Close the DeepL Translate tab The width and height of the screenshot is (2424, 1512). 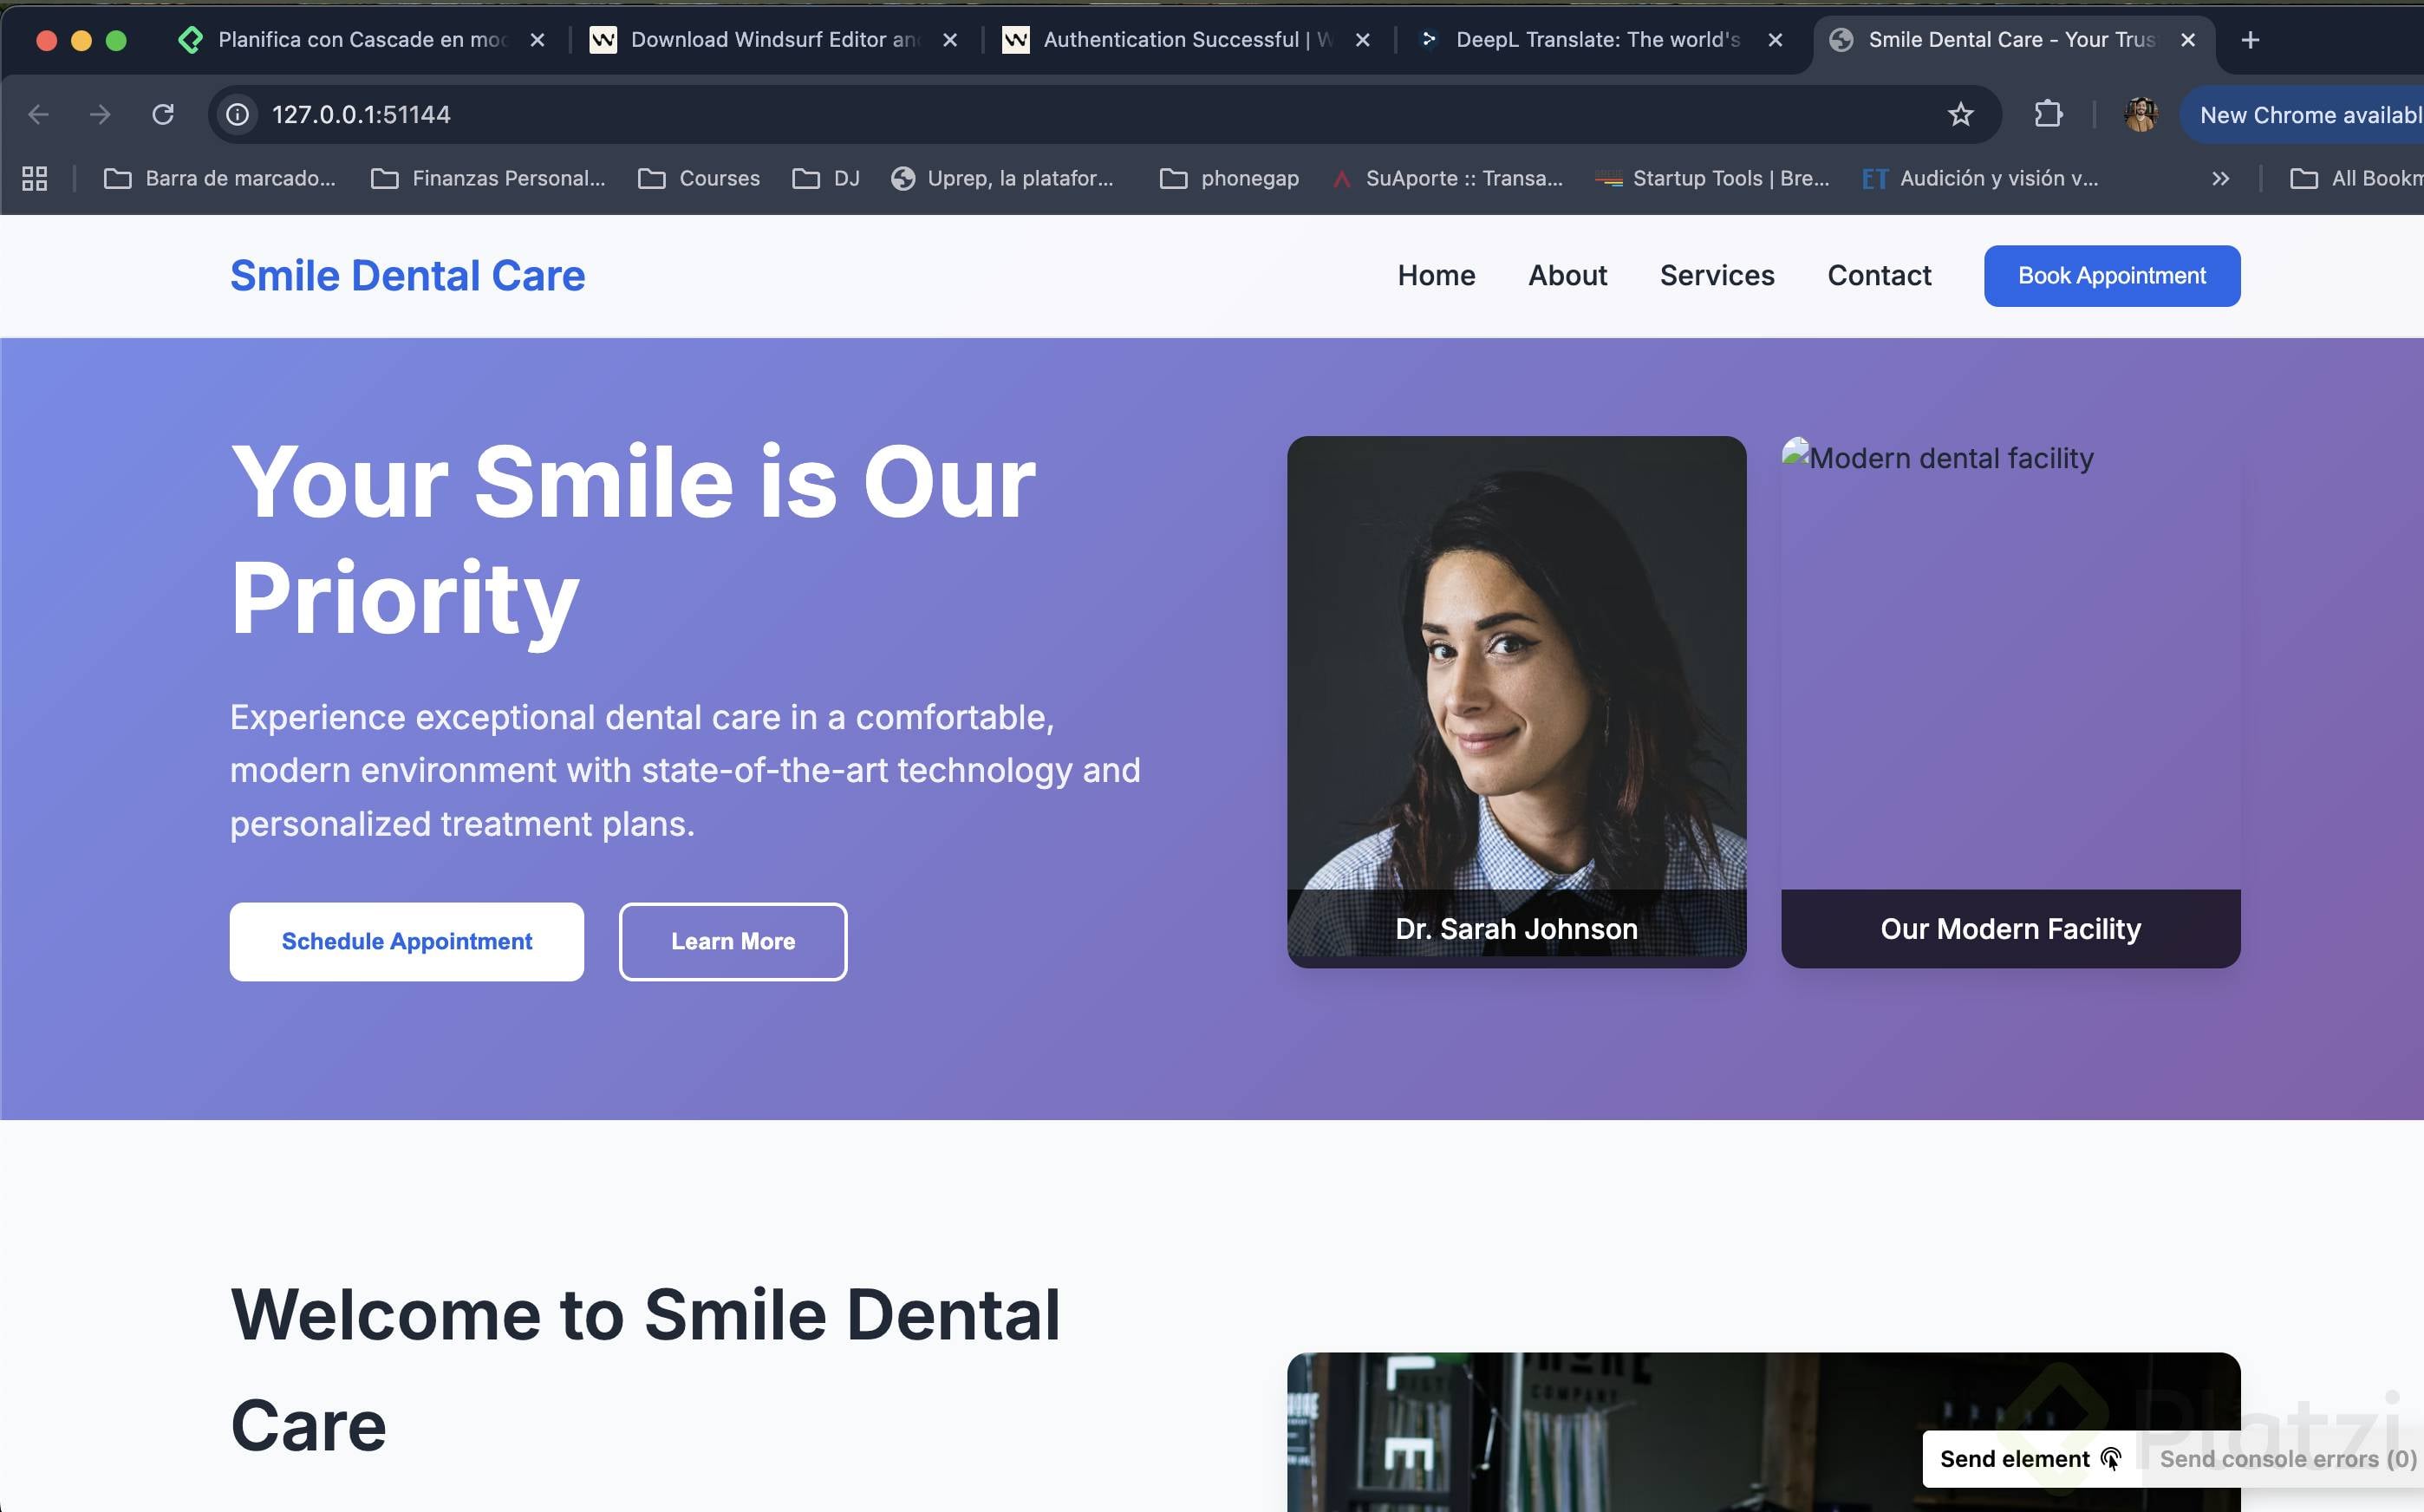tap(1775, 40)
